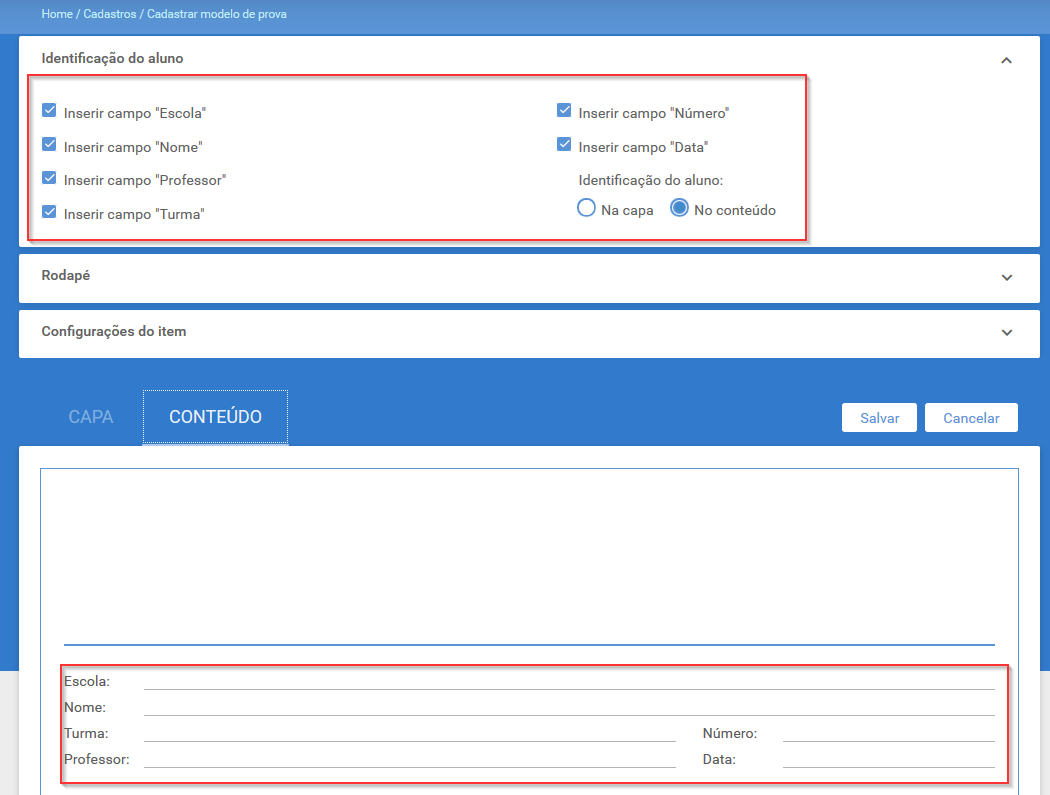Open the Home breadcrumb link
The image size is (1050, 795).
[x=57, y=14]
